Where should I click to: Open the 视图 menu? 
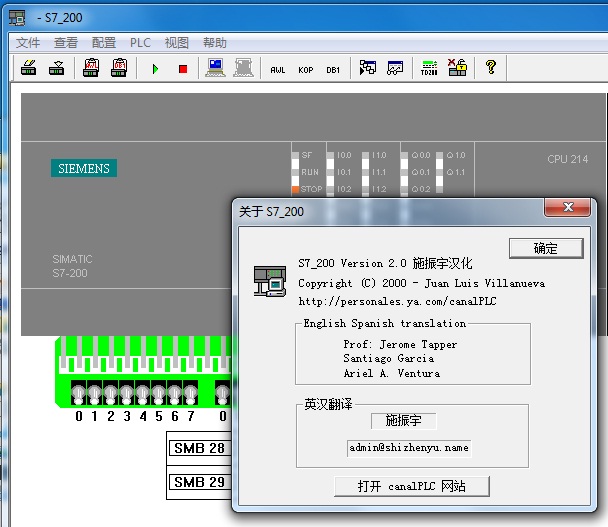coord(176,42)
